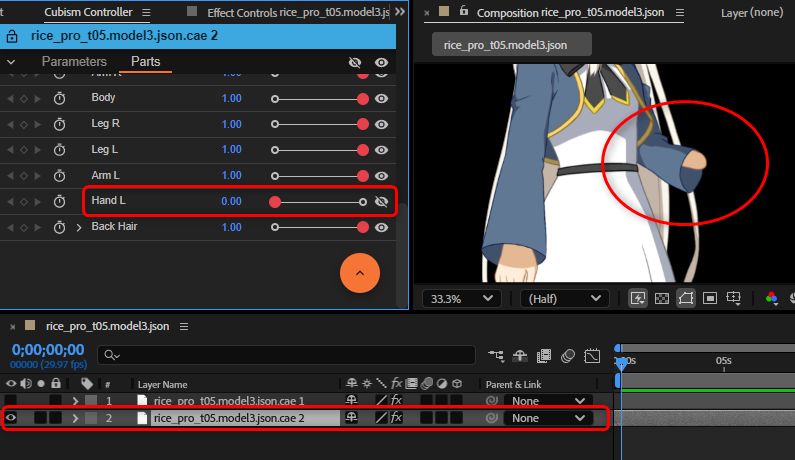Toggle stopwatch for Hand L part
This screenshot has height=460, width=795.
click(x=59, y=202)
